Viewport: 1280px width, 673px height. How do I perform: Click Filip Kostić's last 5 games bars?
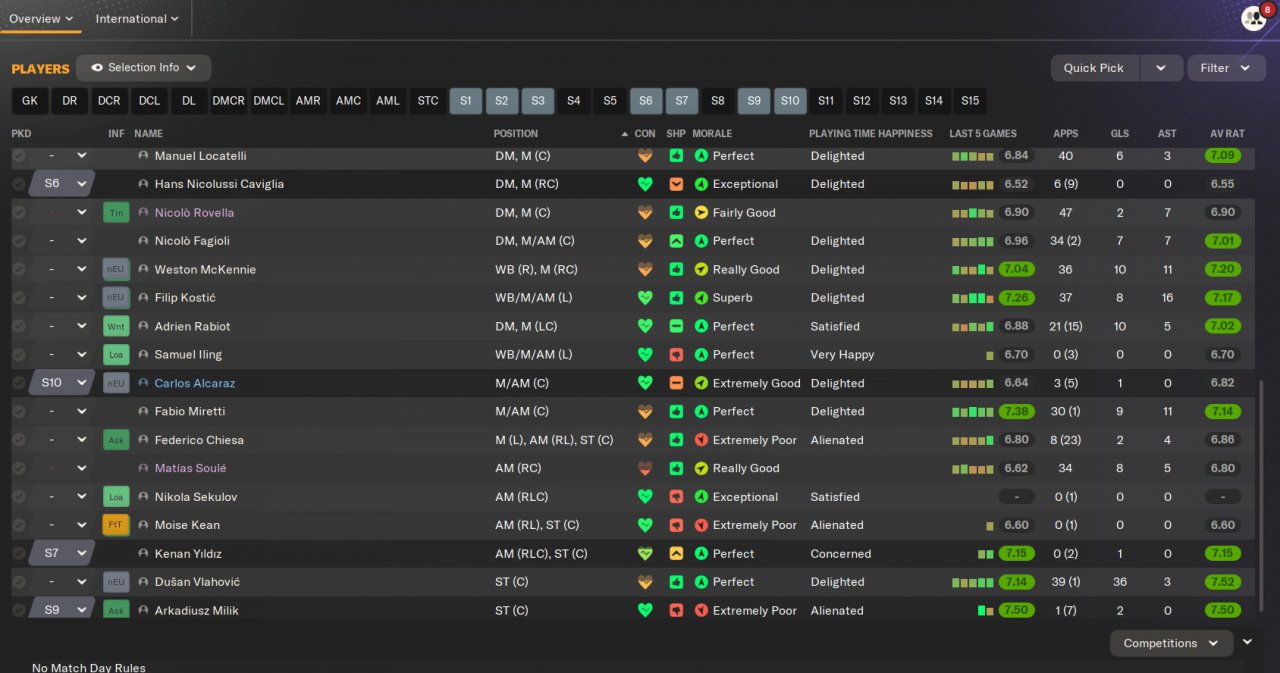[x=973, y=298]
